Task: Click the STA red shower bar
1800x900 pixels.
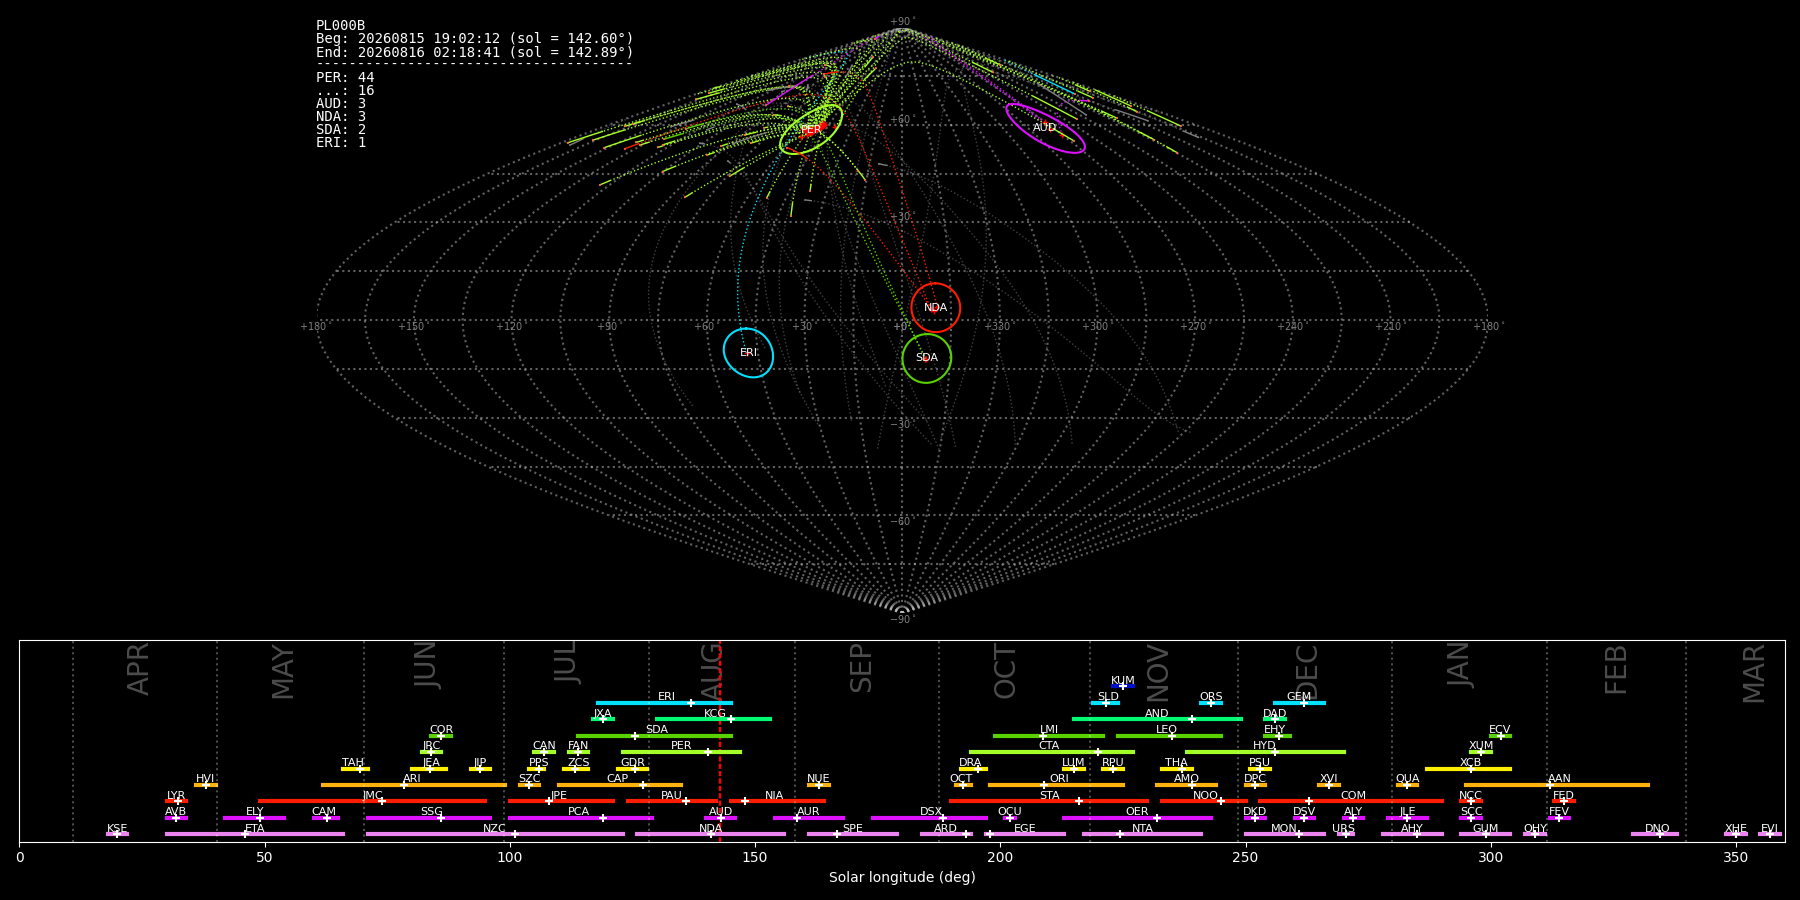Action: (1049, 801)
